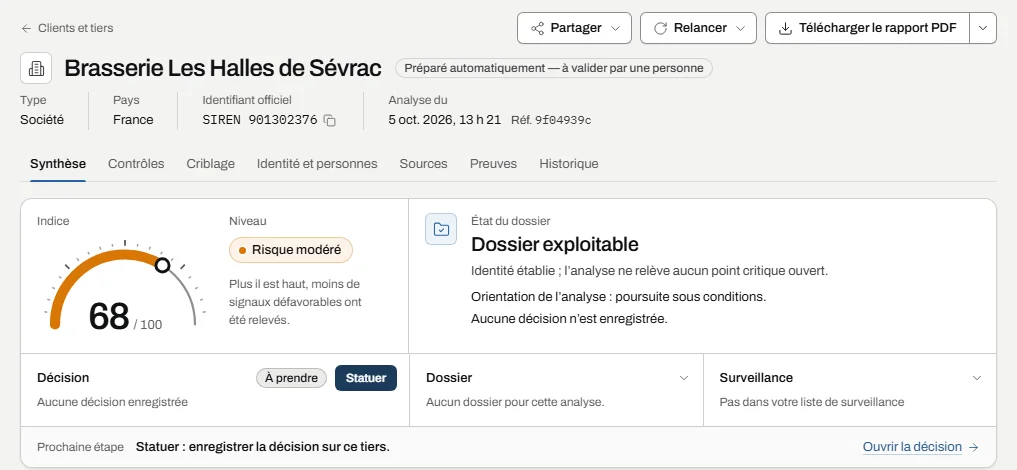Click the risk index gauge knob
1017x470 pixels.
163,265
